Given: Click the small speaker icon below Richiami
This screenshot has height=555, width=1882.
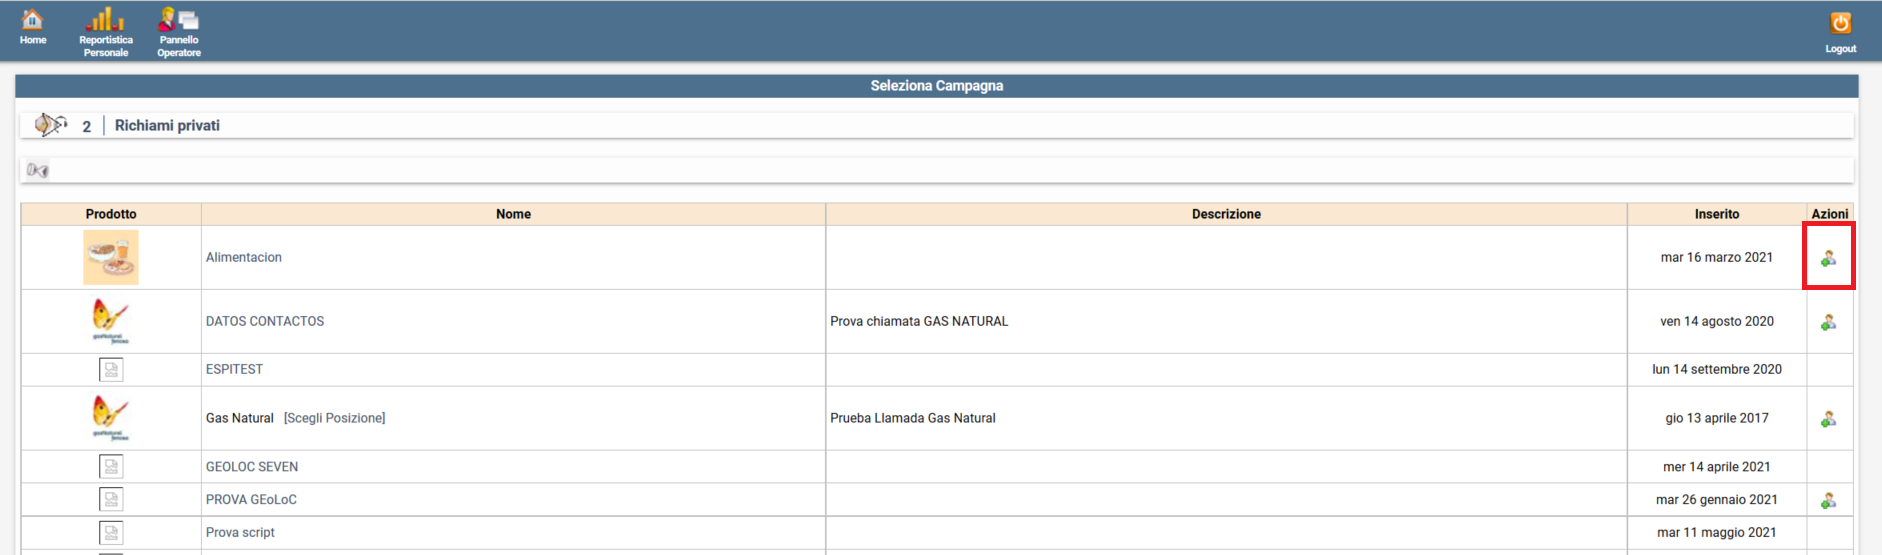Looking at the screenshot, I should tap(38, 170).
